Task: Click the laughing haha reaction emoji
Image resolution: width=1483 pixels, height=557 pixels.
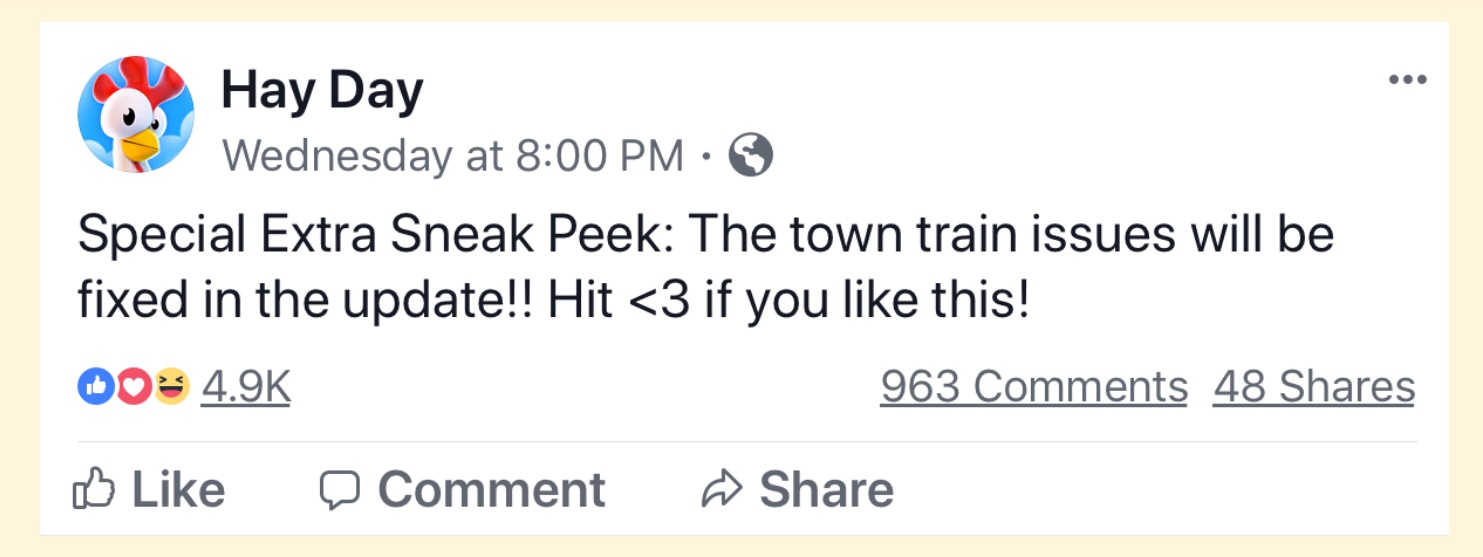Action: 171,387
